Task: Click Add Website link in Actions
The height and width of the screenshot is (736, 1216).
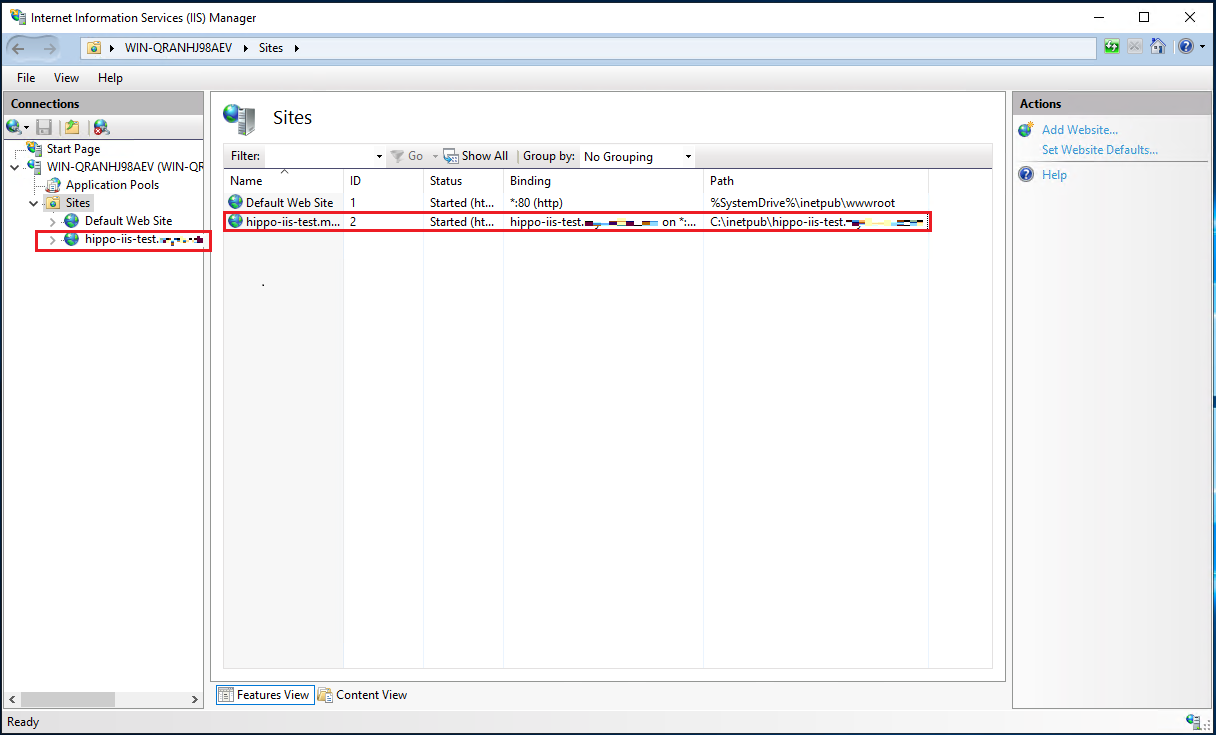Action: point(1080,130)
